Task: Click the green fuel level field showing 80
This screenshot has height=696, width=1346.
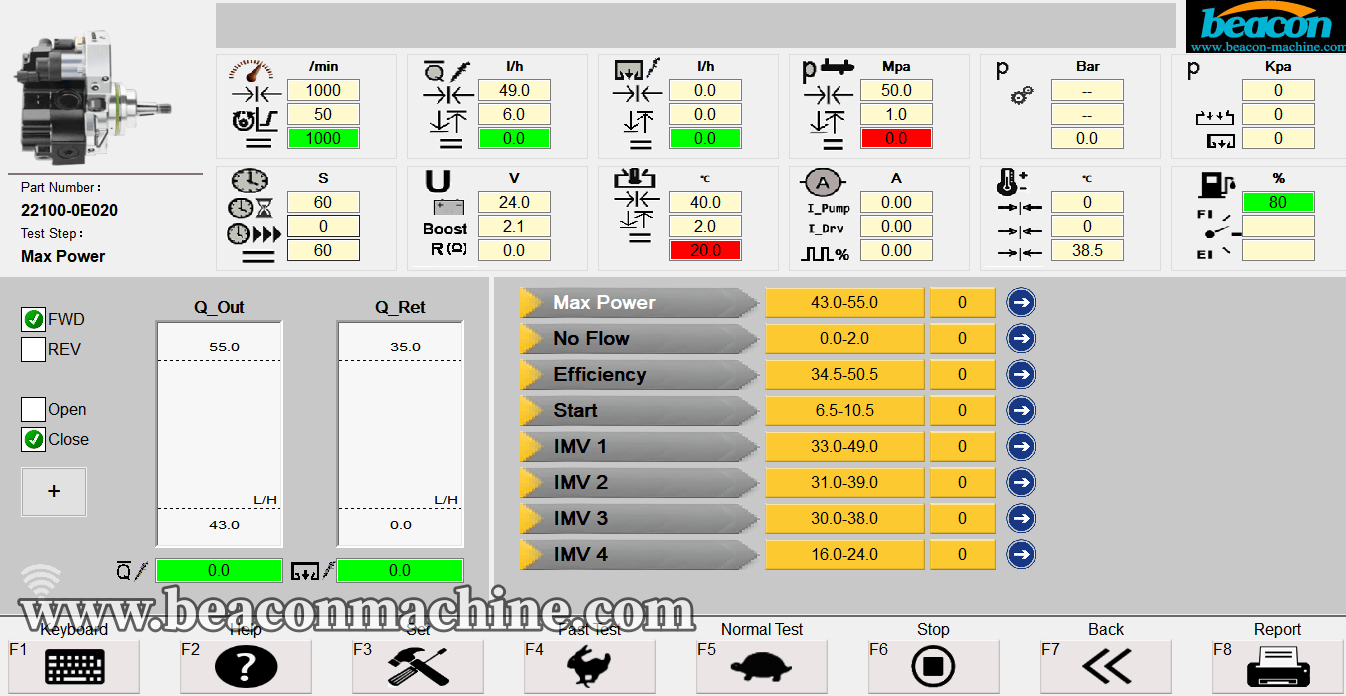Action: click(x=1278, y=202)
